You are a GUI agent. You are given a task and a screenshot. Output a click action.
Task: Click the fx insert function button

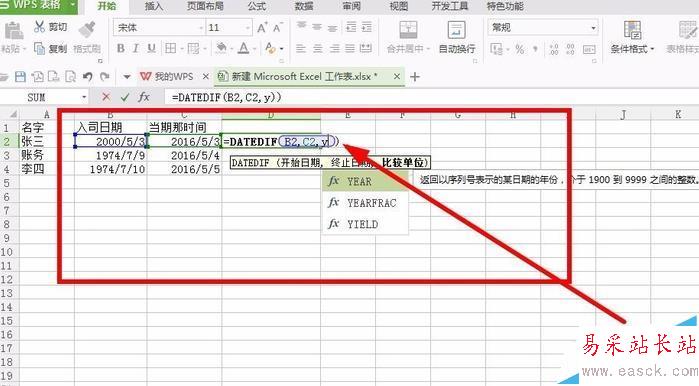pos(144,97)
